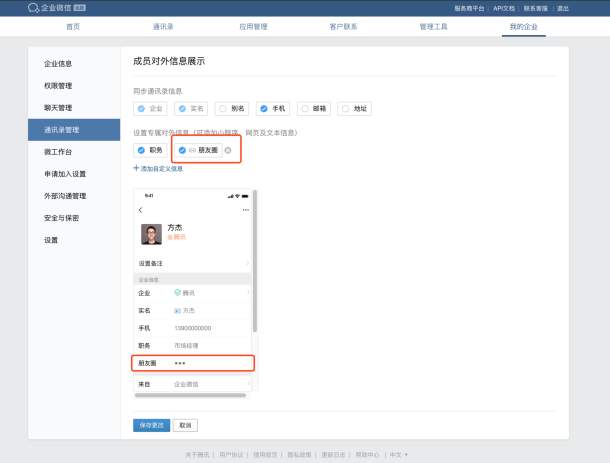
Task: Click the phone preview vertical scrollbar
Action: (255, 261)
